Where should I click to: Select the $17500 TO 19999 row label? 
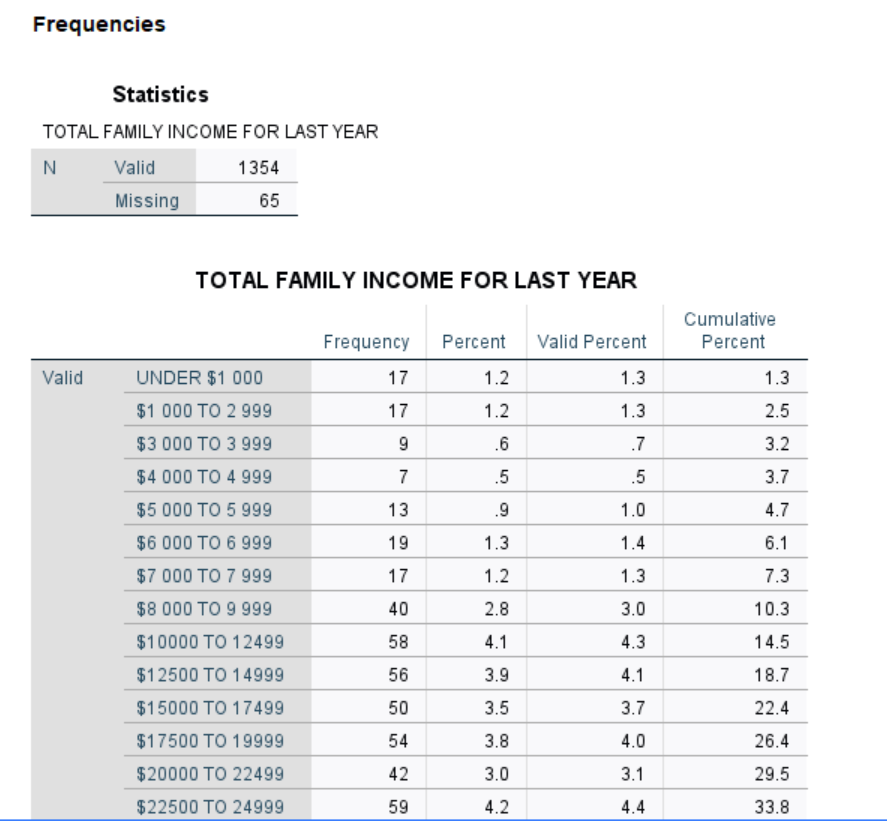click(x=210, y=741)
